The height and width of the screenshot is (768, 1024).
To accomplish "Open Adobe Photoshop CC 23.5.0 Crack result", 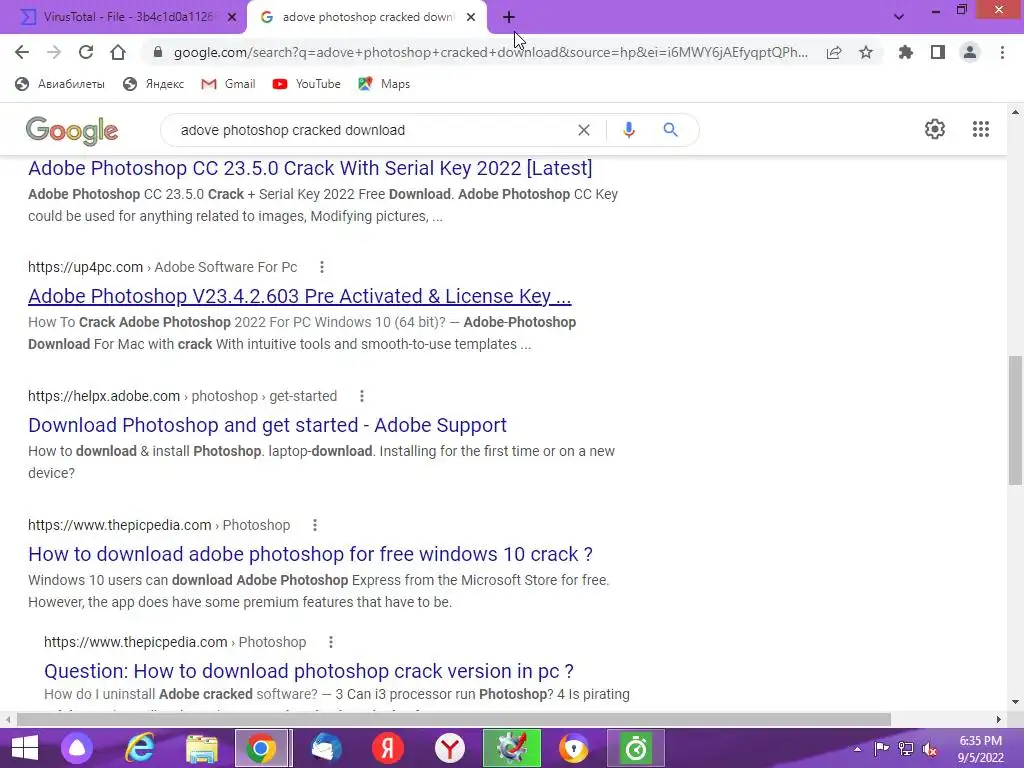I will tap(310, 168).
